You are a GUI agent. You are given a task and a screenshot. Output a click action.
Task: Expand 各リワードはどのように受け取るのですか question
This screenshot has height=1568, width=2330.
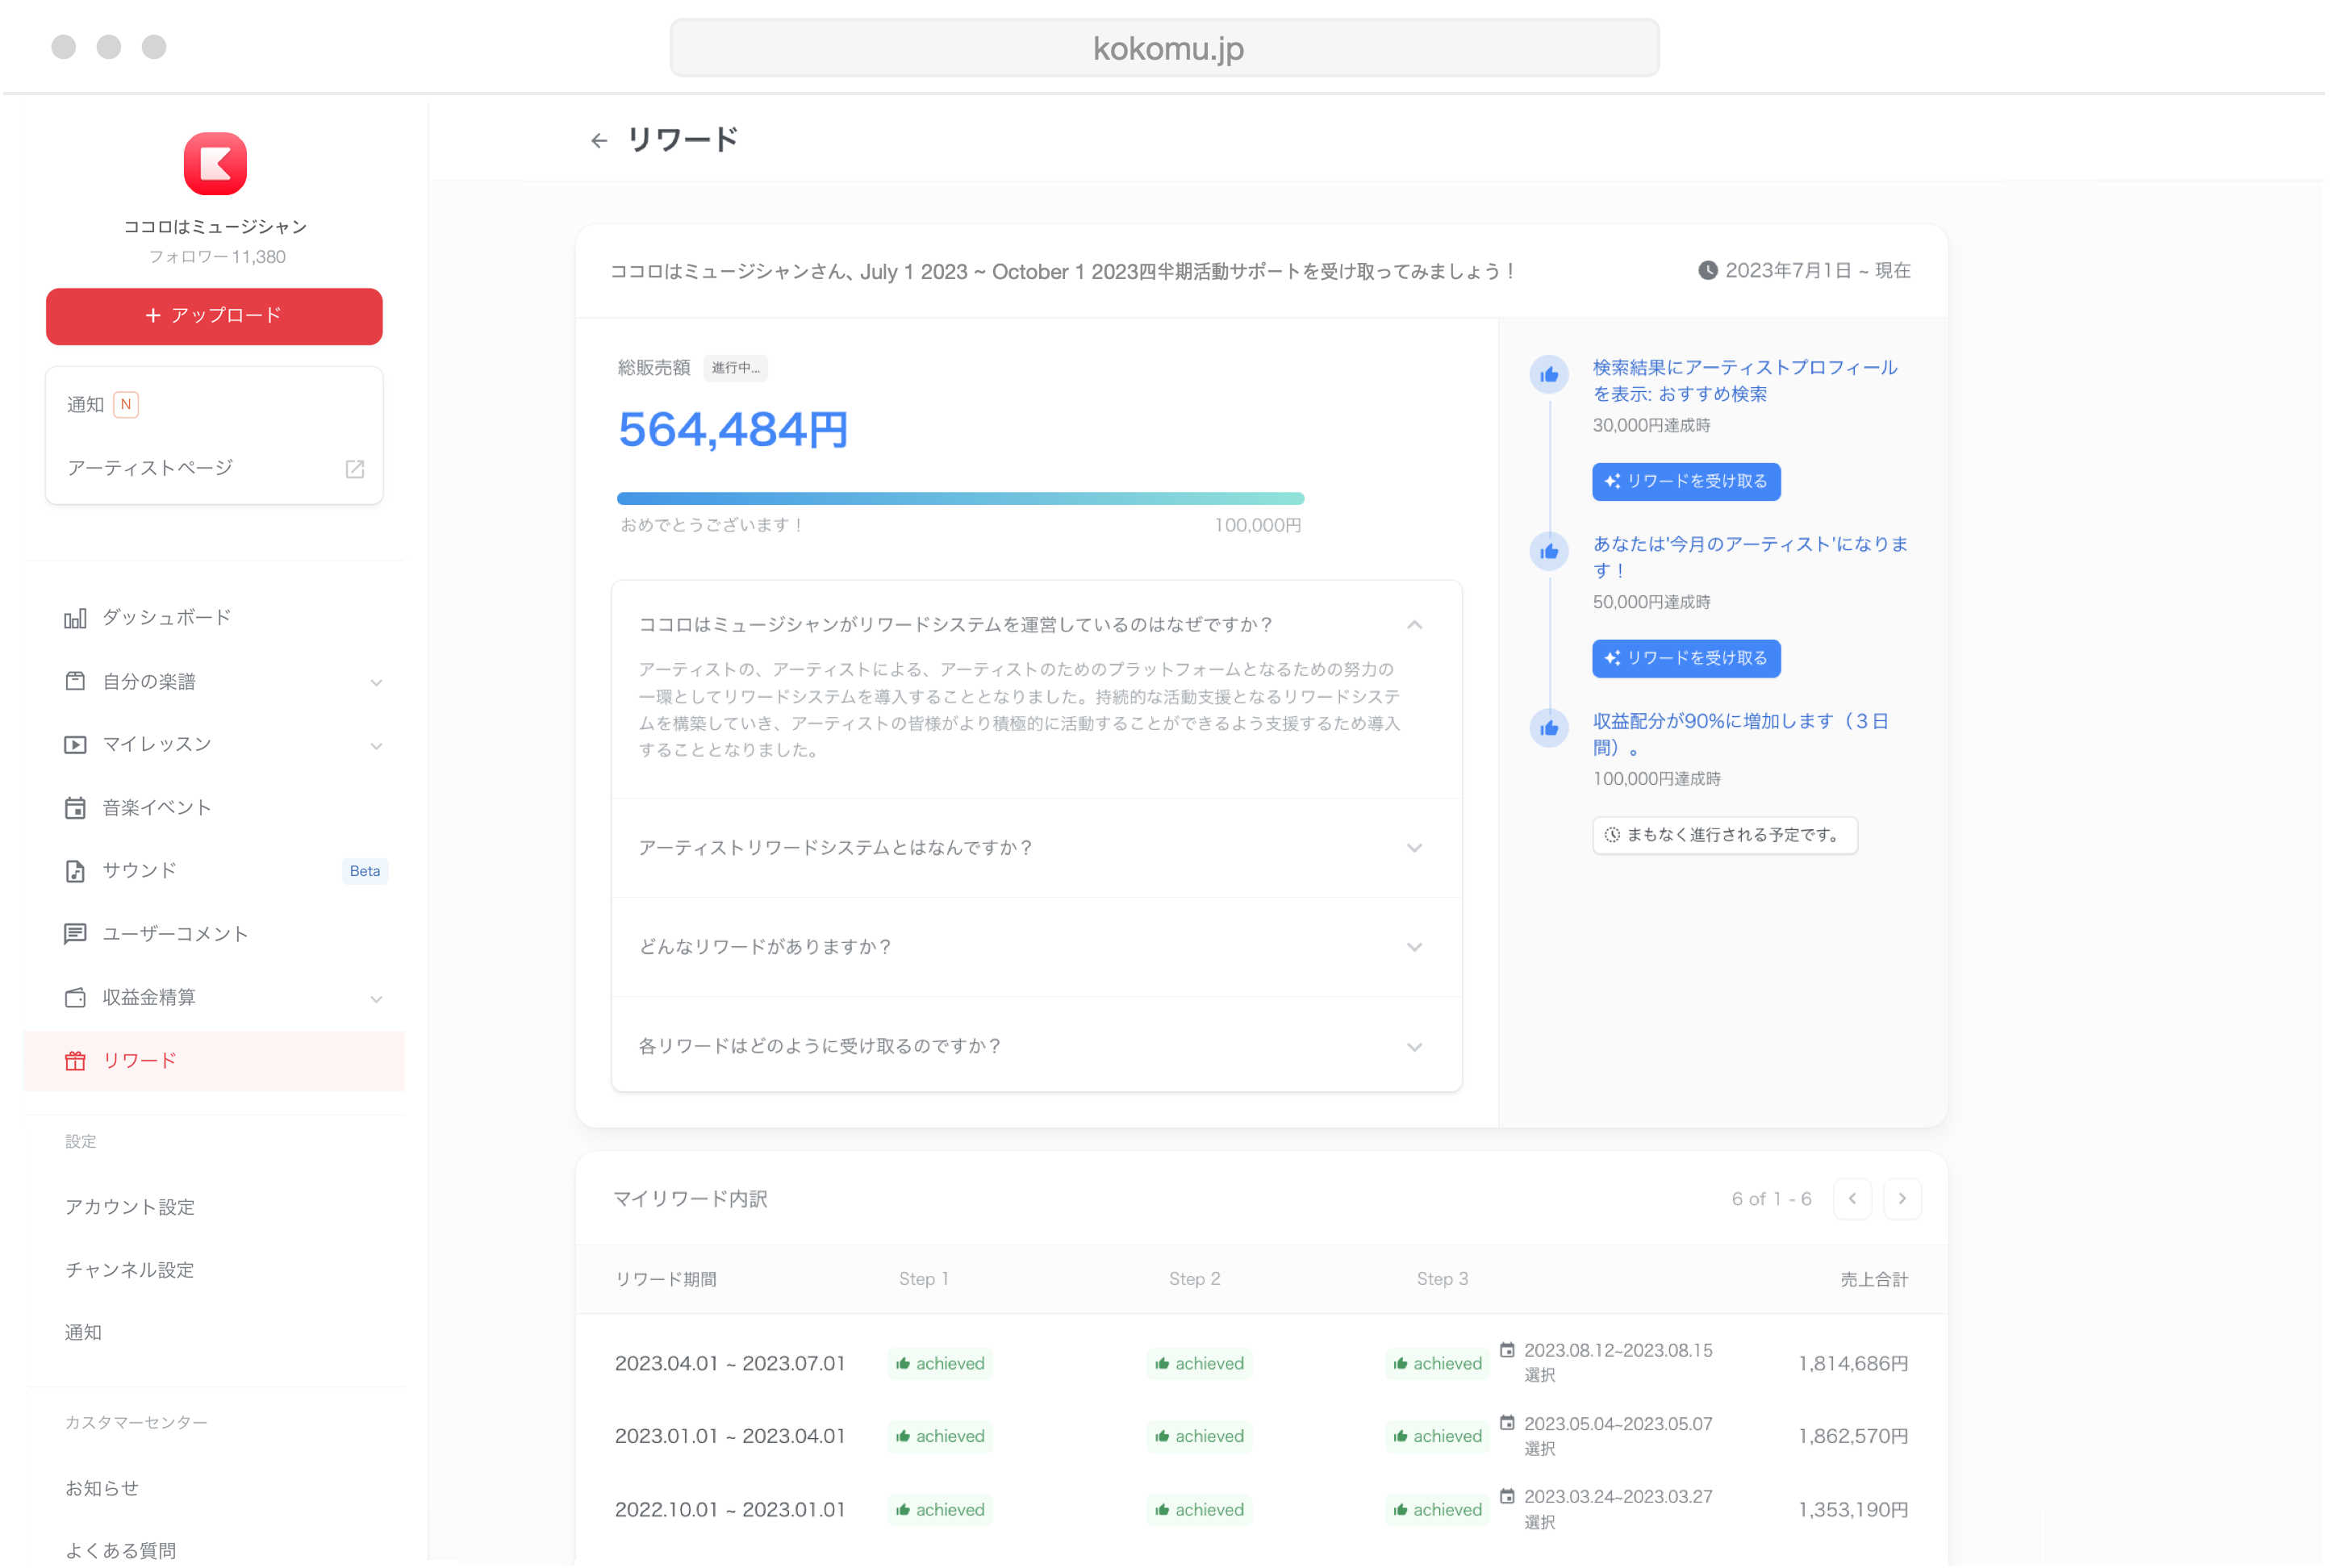(x=1414, y=1047)
